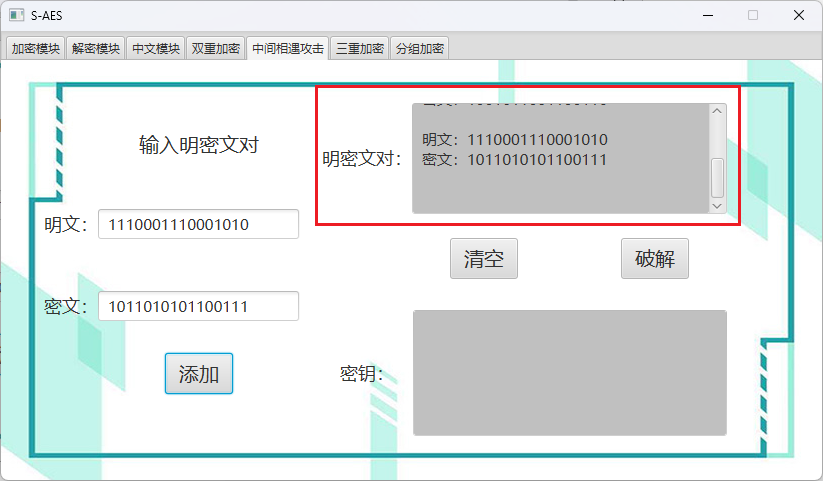Click the S-AES app icon in title bar
The width and height of the screenshot is (823, 481).
15,15
